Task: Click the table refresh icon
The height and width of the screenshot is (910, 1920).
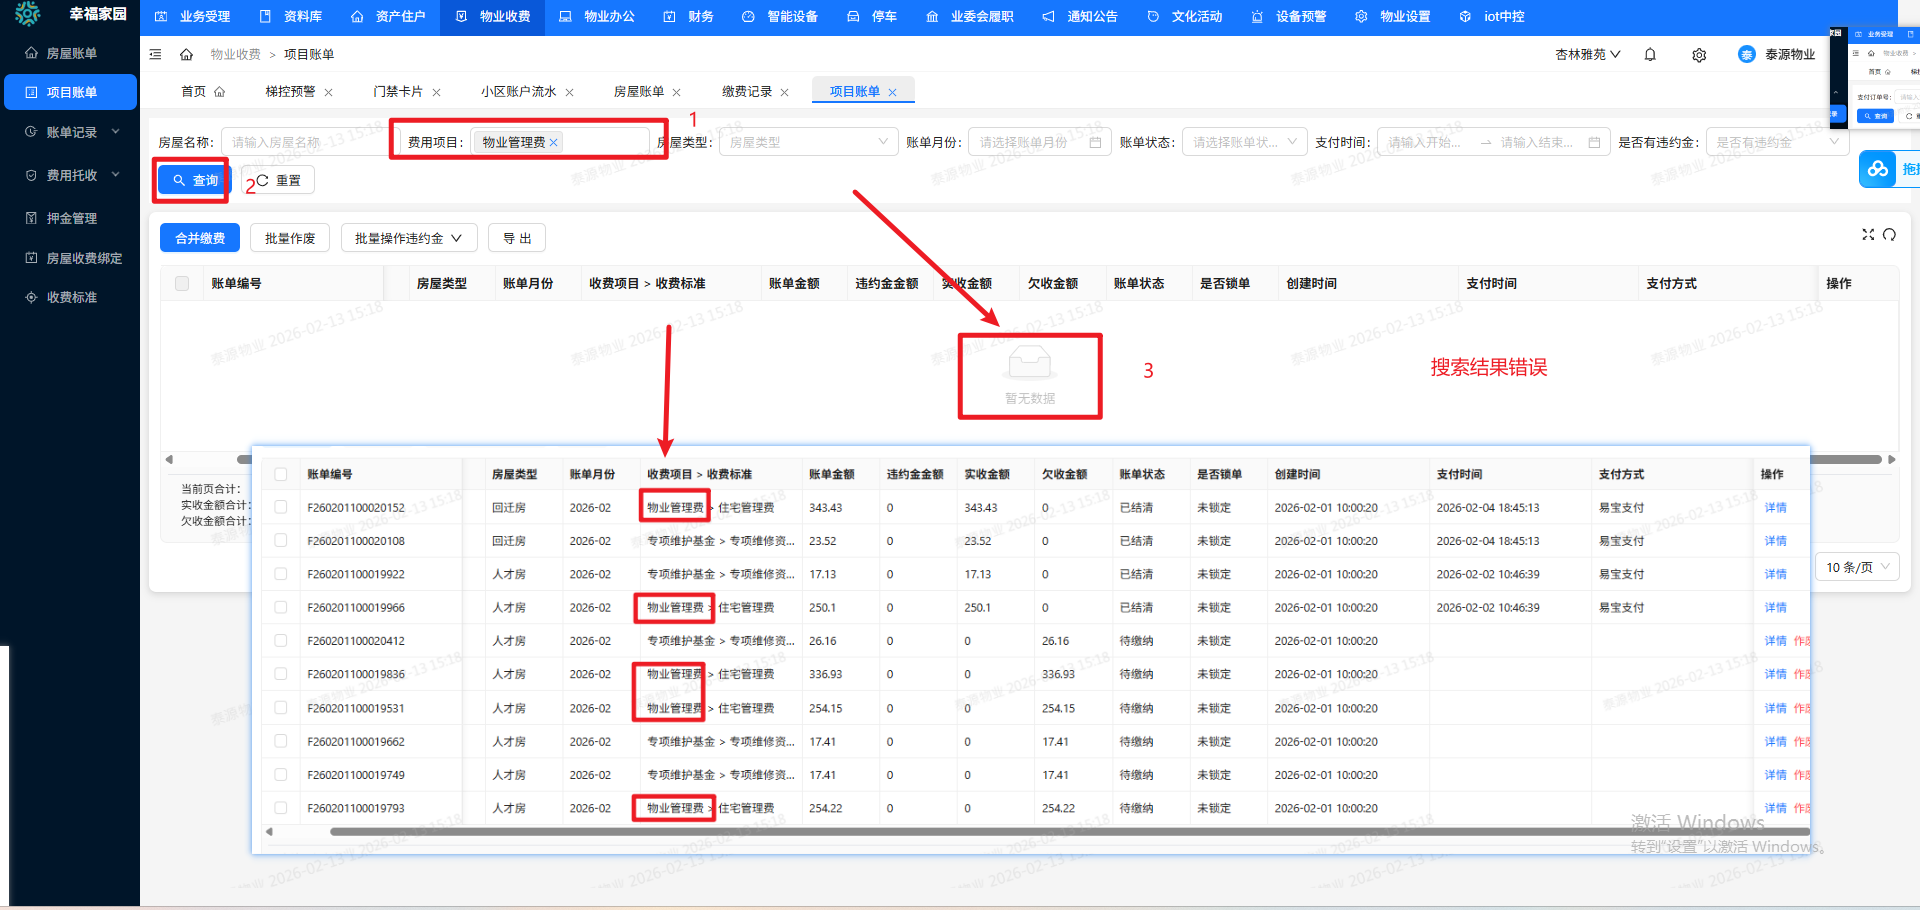Action: (1889, 235)
